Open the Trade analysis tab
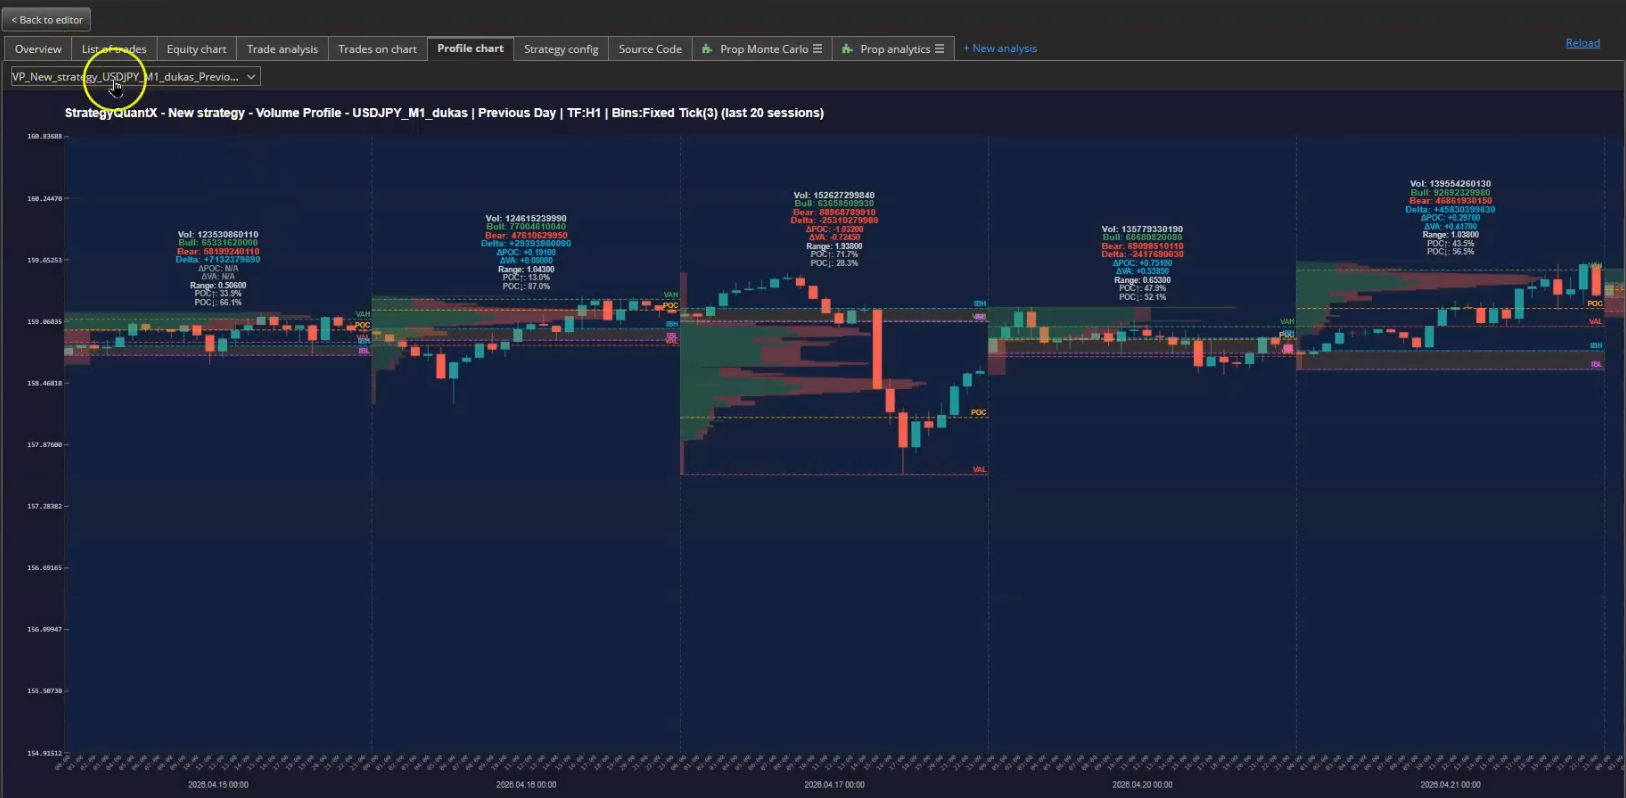 point(282,49)
